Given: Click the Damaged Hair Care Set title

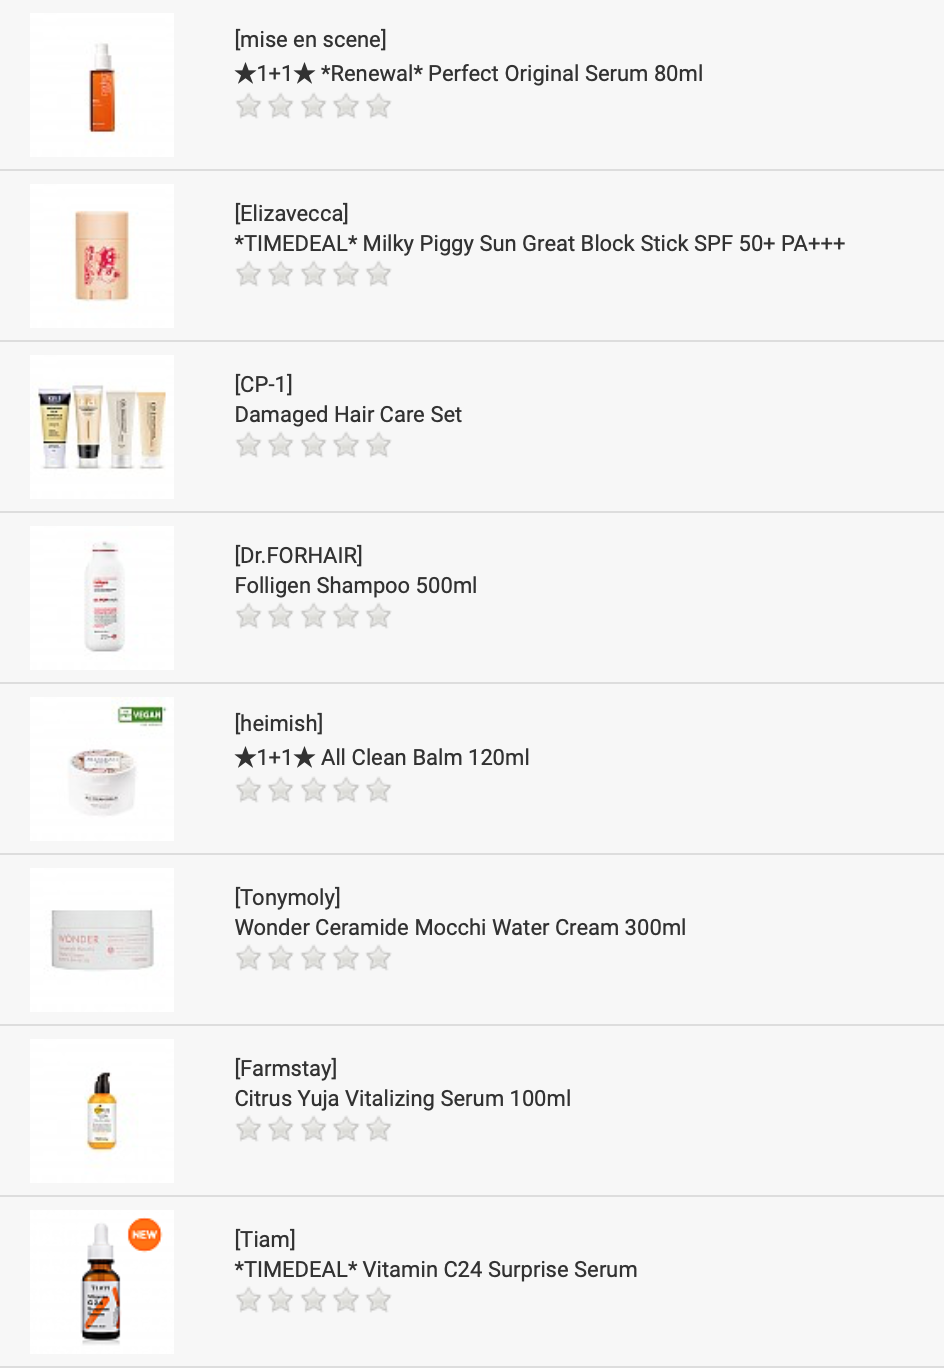Looking at the screenshot, I should tap(348, 415).
